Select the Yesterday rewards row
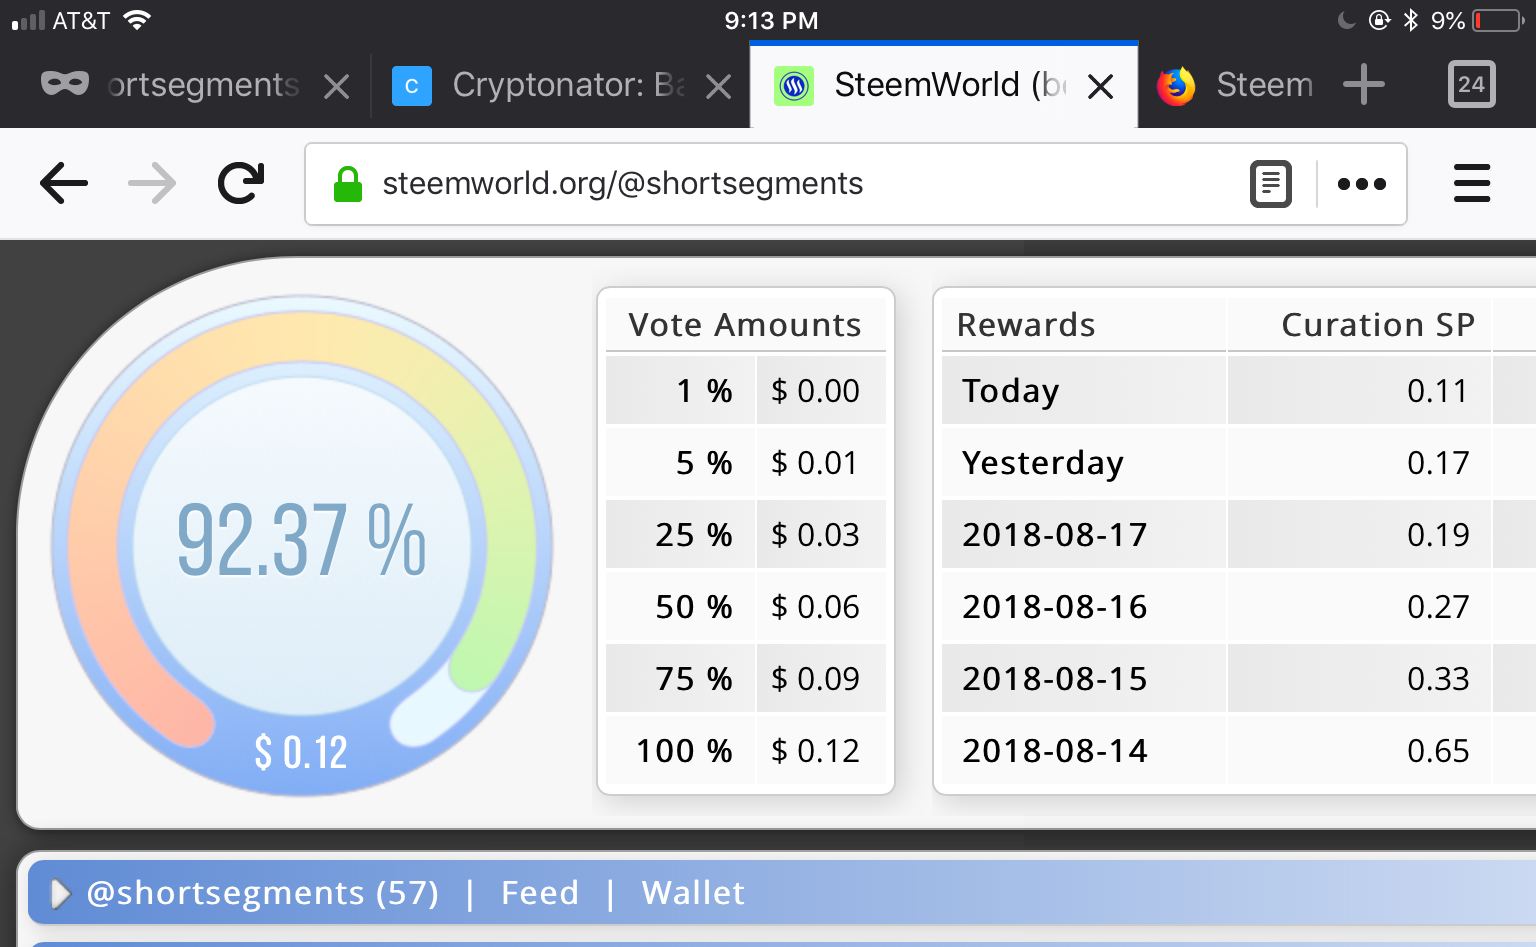1536x947 pixels. 1239,462
